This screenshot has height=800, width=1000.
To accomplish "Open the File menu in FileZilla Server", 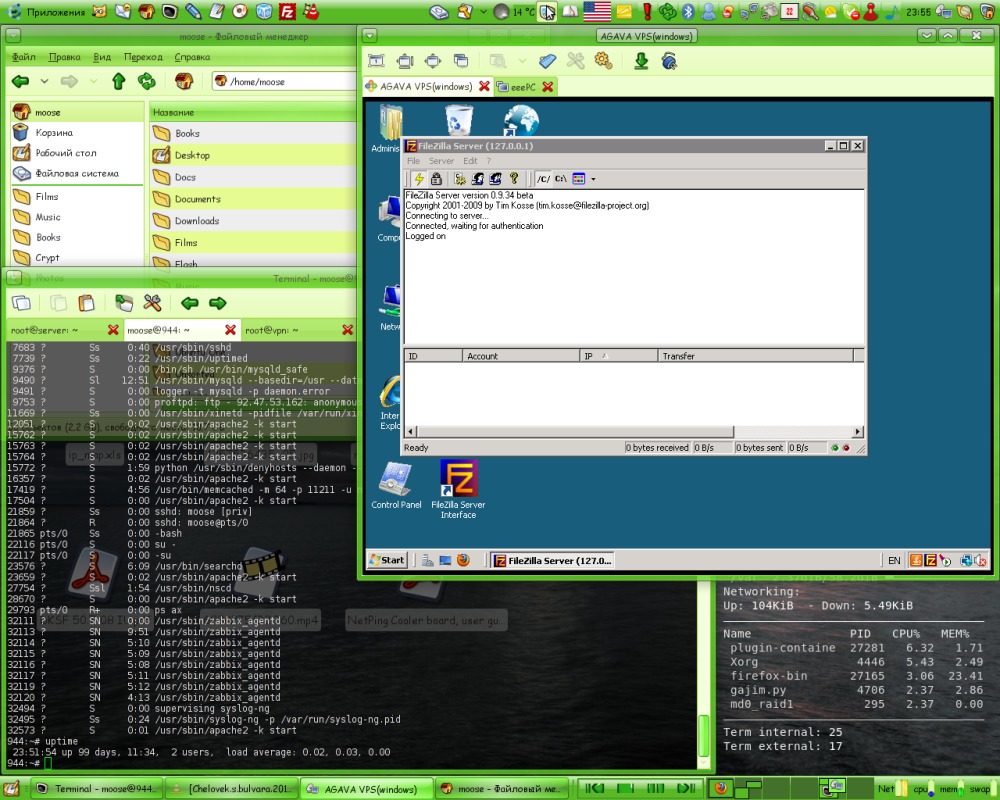I will [x=413, y=161].
